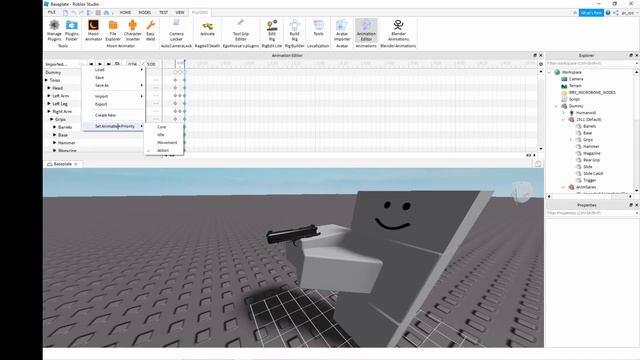Image resolution: width=640 pixels, height=360 pixels.
Task: Open the Import submenu
Action: [114, 96]
